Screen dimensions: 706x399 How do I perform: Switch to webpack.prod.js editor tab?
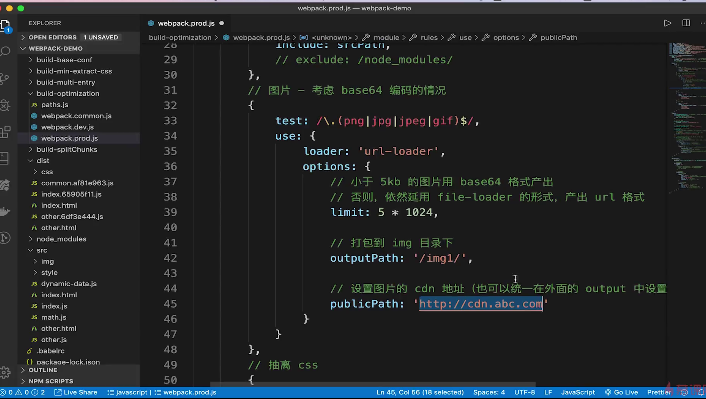(x=186, y=23)
